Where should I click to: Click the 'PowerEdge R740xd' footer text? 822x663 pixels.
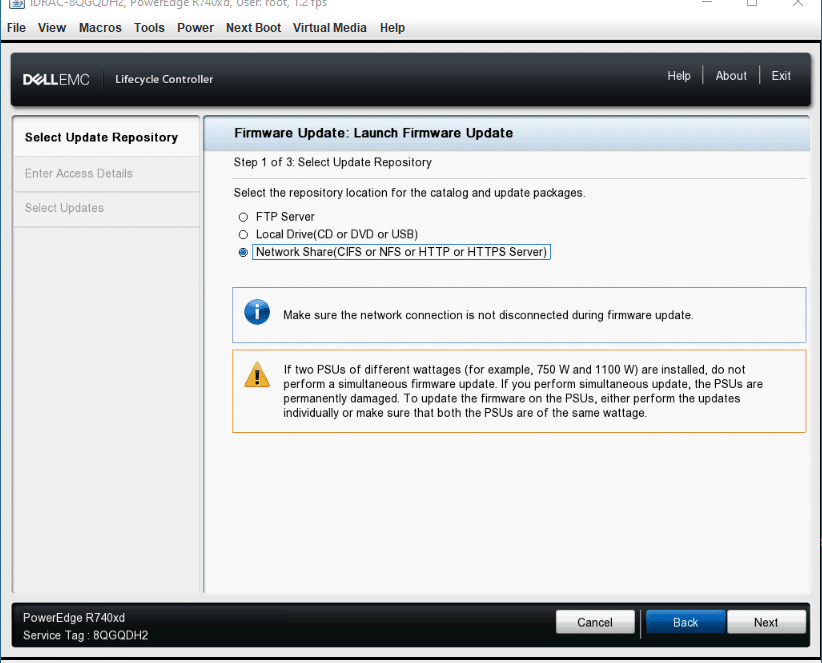coord(74,618)
